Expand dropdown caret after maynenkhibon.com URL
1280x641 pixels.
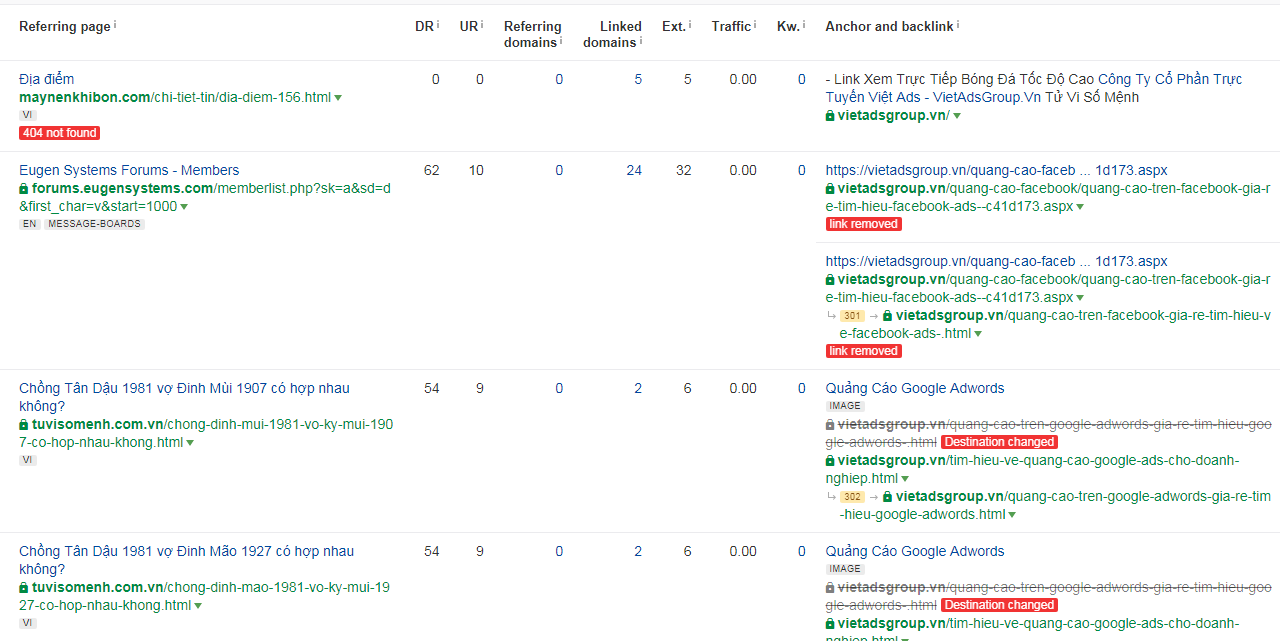click(338, 98)
